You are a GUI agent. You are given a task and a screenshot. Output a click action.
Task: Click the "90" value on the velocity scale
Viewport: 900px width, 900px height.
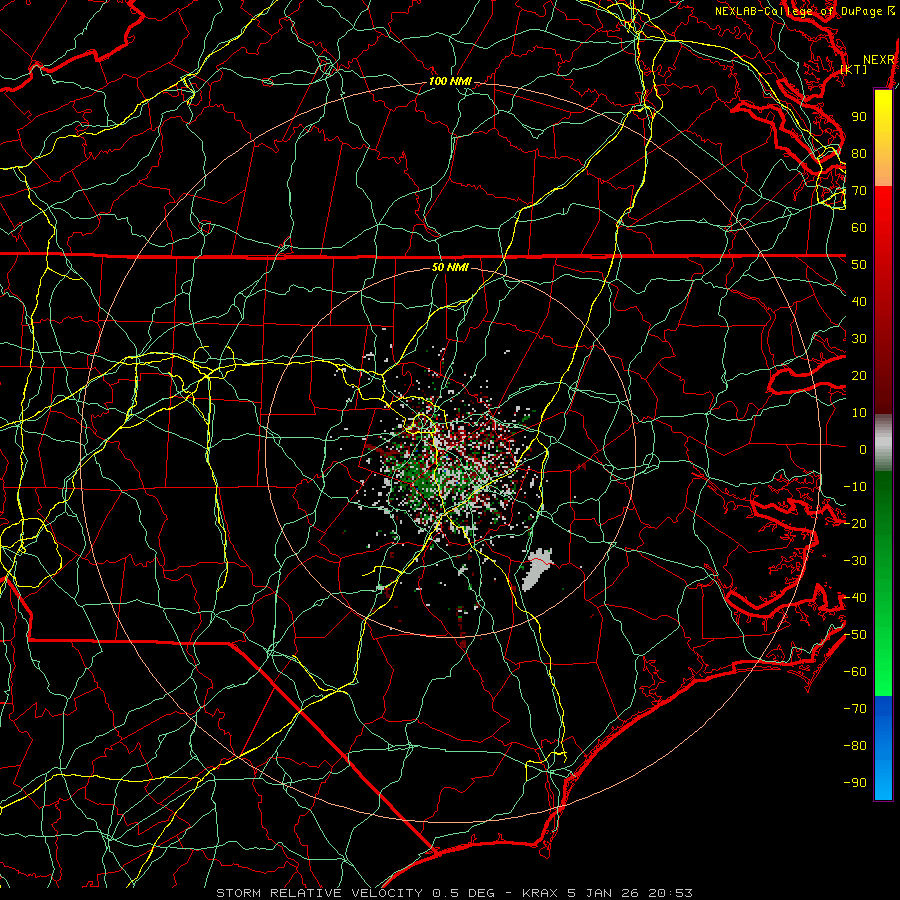[859, 117]
